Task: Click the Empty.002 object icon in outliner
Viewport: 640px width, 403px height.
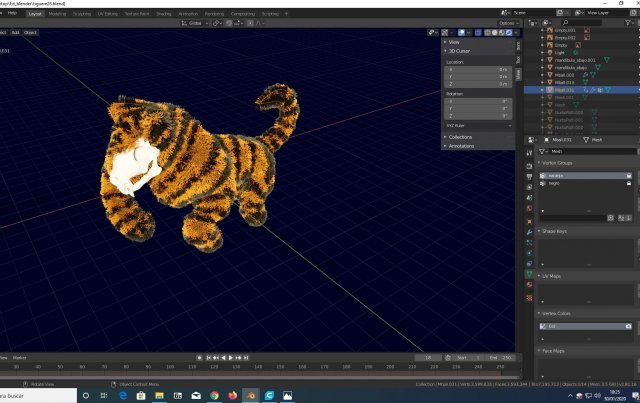Action: pyautogui.click(x=550, y=38)
